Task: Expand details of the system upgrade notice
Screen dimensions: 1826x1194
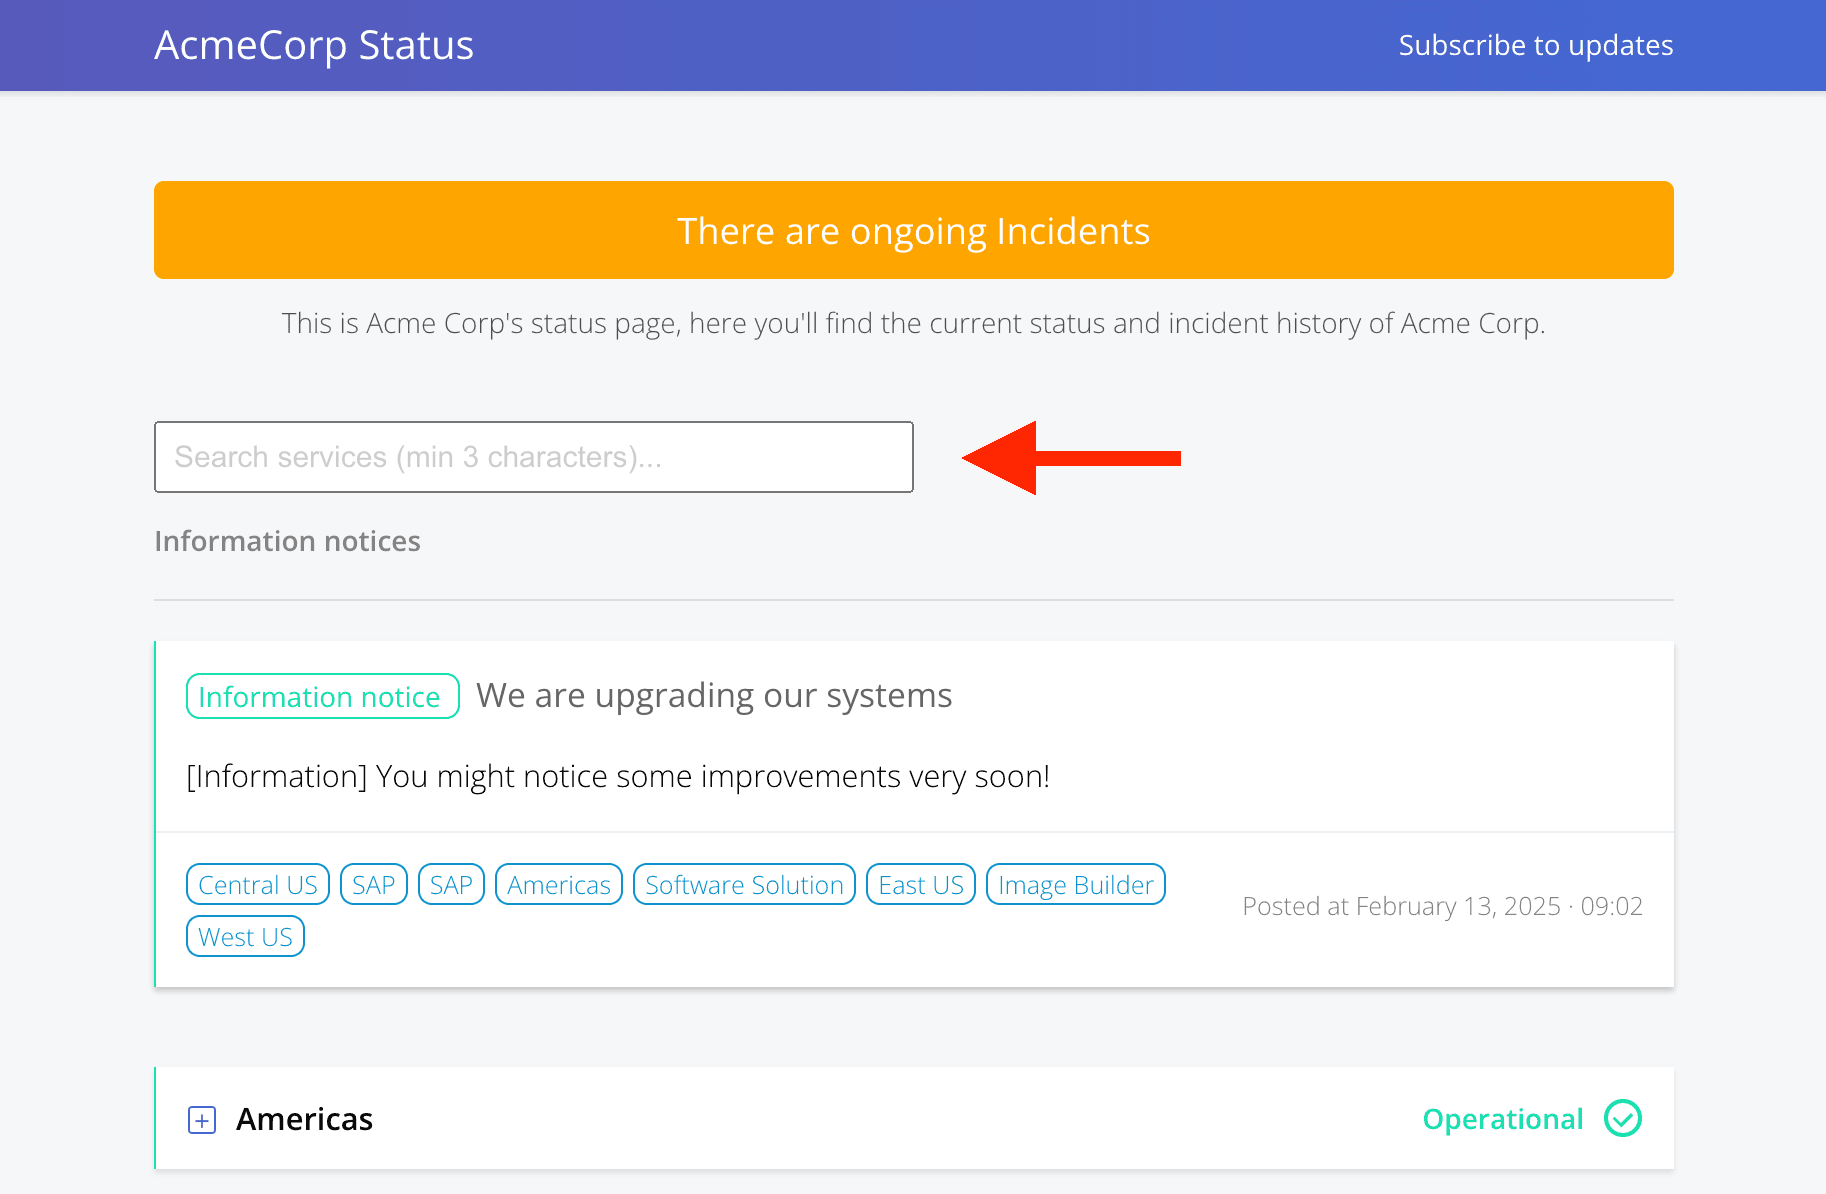Action: [x=713, y=695]
